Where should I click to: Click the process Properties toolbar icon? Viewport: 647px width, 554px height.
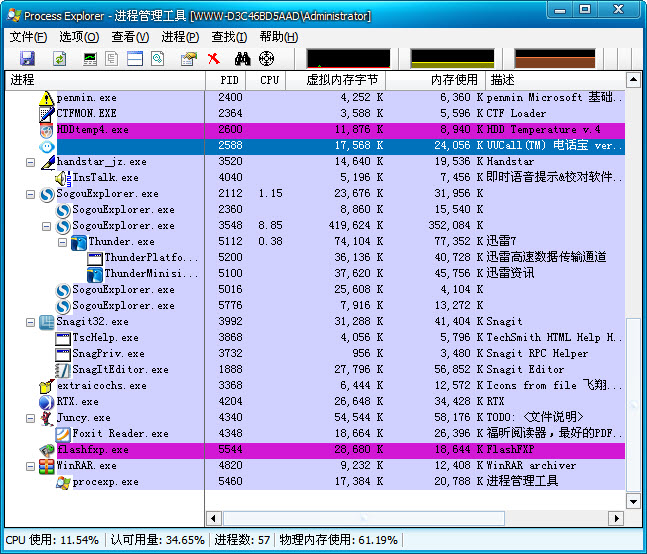188,59
